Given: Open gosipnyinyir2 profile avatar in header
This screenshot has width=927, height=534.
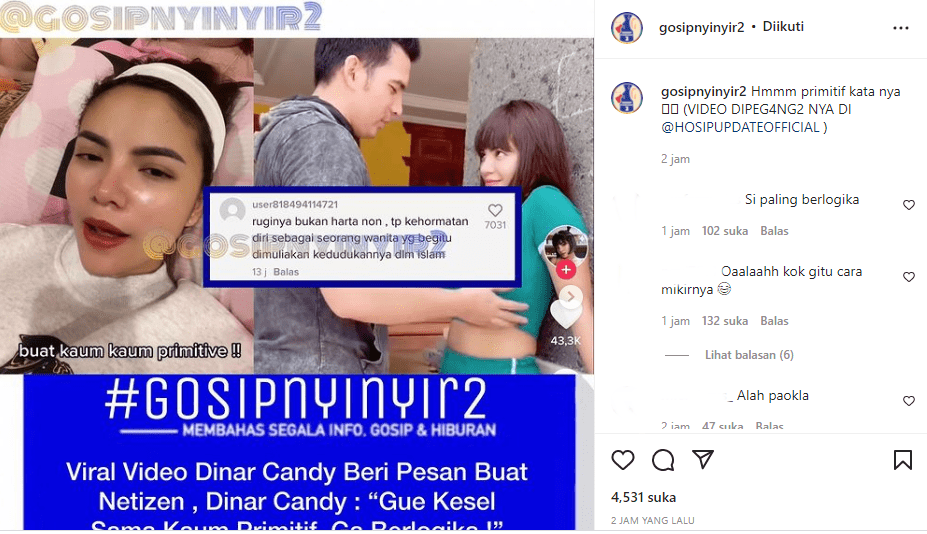Looking at the screenshot, I should click(x=627, y=28).
